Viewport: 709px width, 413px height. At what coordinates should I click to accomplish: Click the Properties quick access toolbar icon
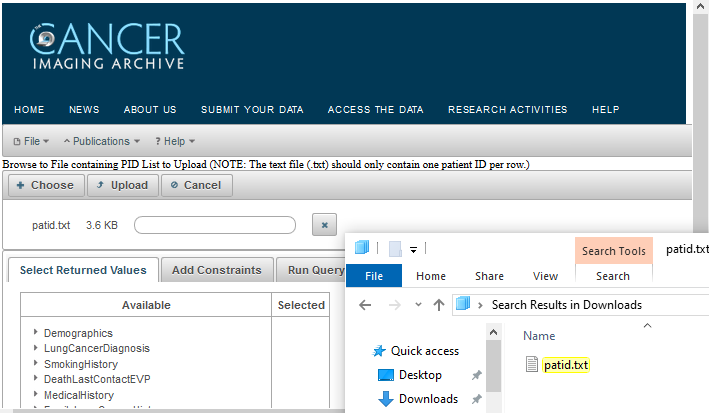coord(395,248)
